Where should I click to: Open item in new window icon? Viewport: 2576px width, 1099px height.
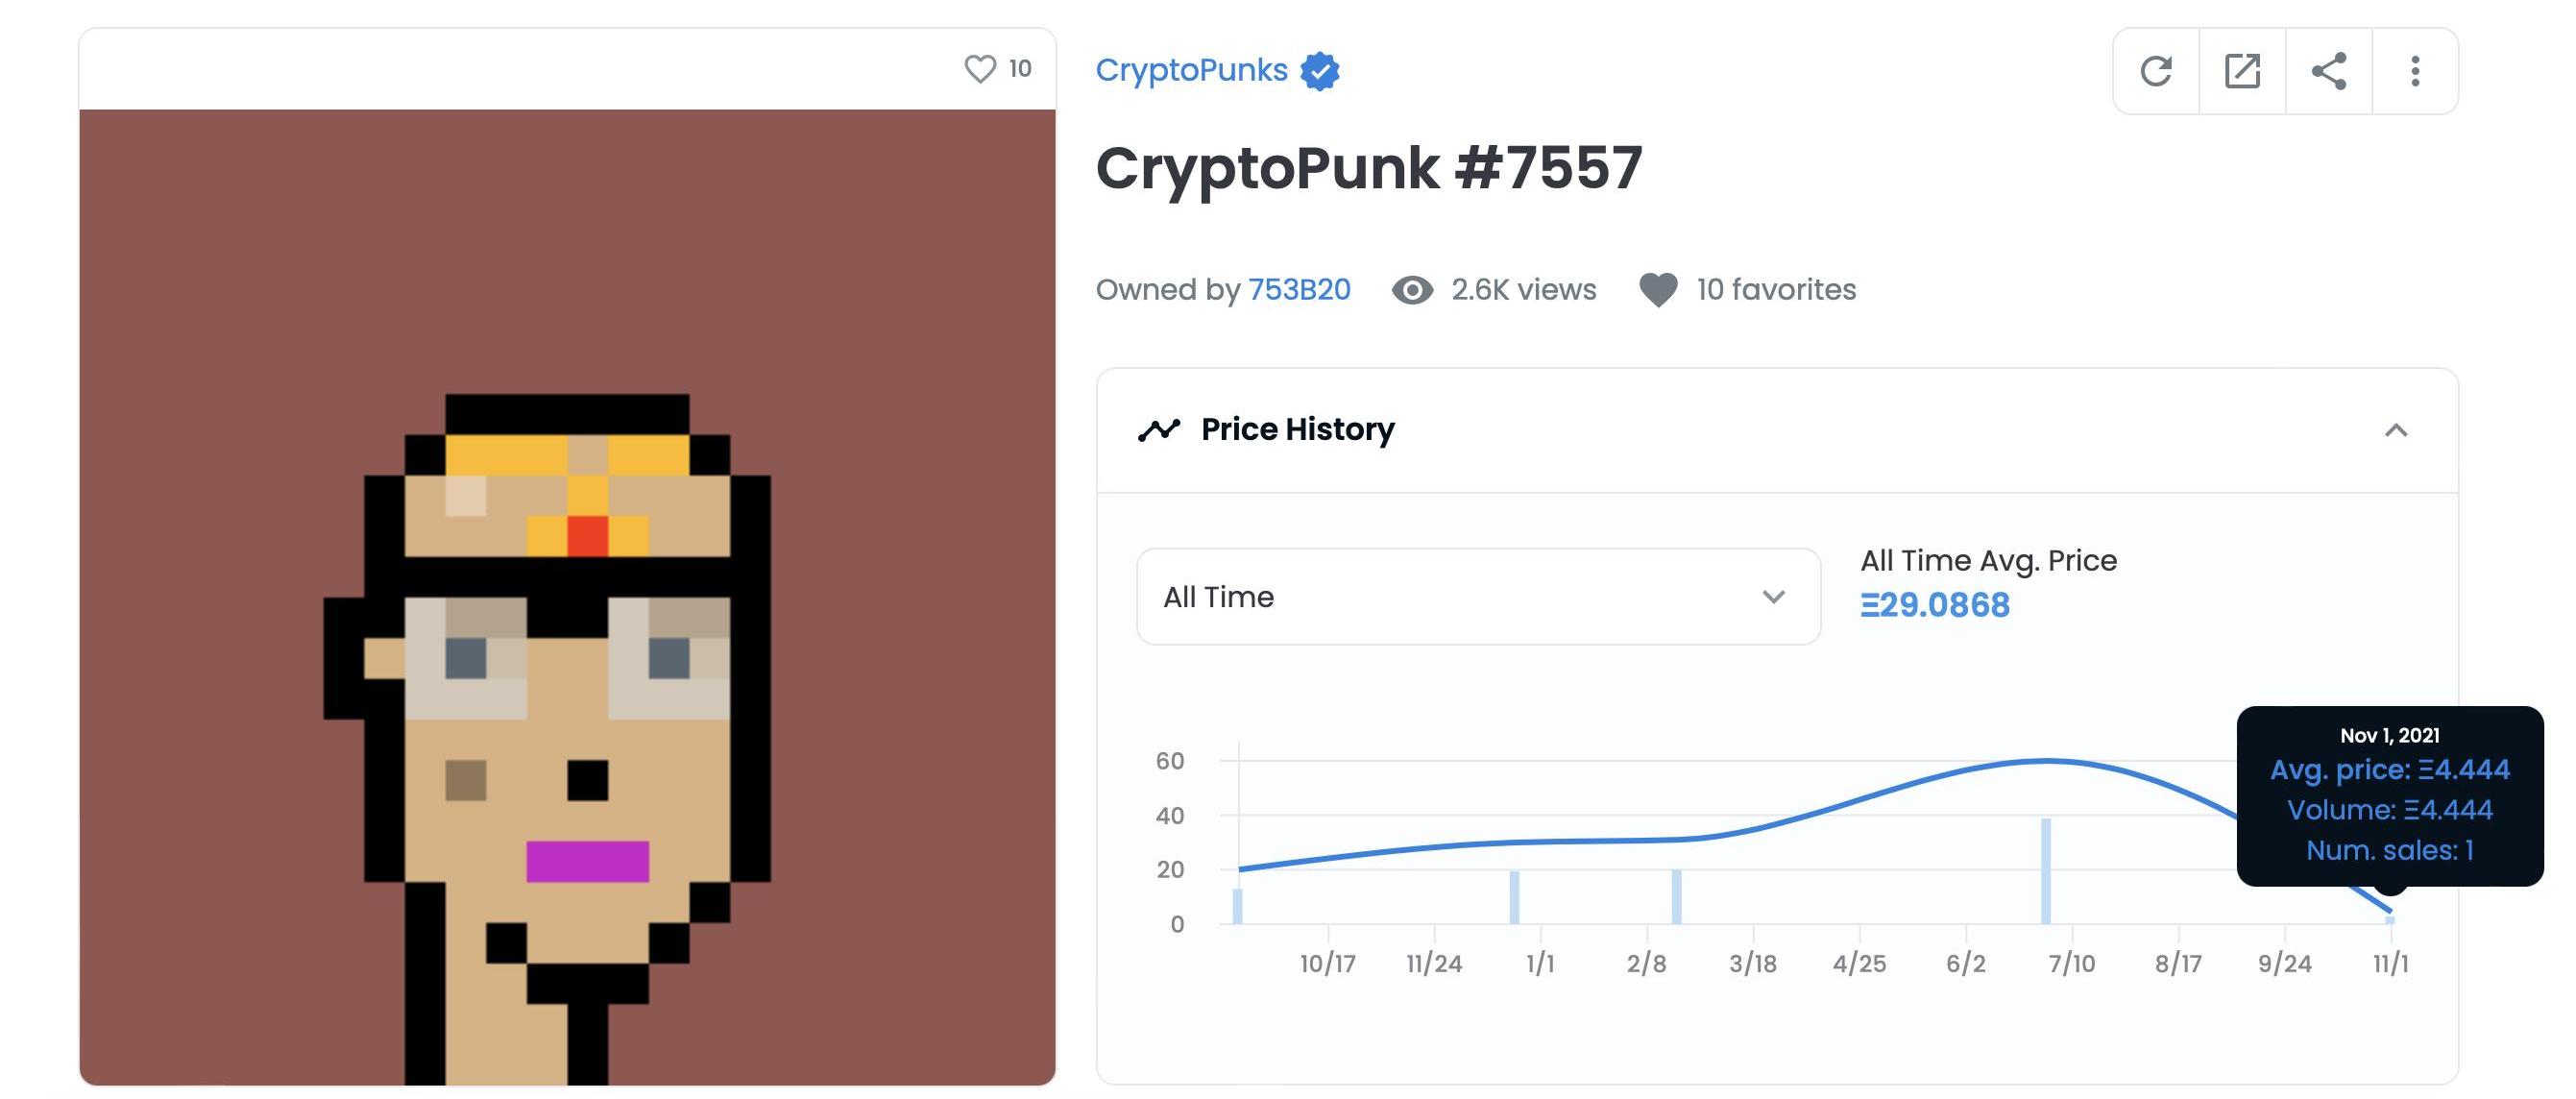point(2242,71)
